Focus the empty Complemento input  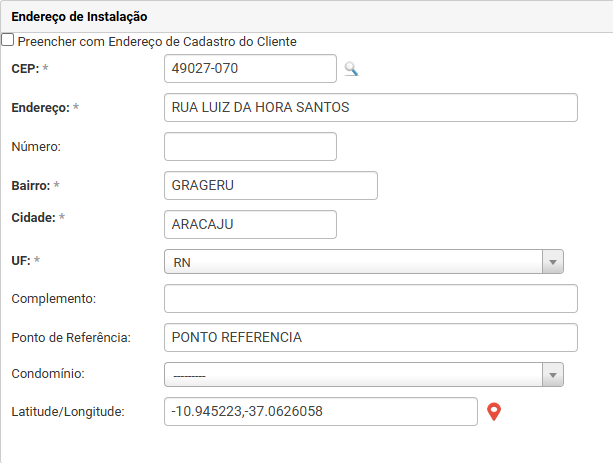(370, 299)
